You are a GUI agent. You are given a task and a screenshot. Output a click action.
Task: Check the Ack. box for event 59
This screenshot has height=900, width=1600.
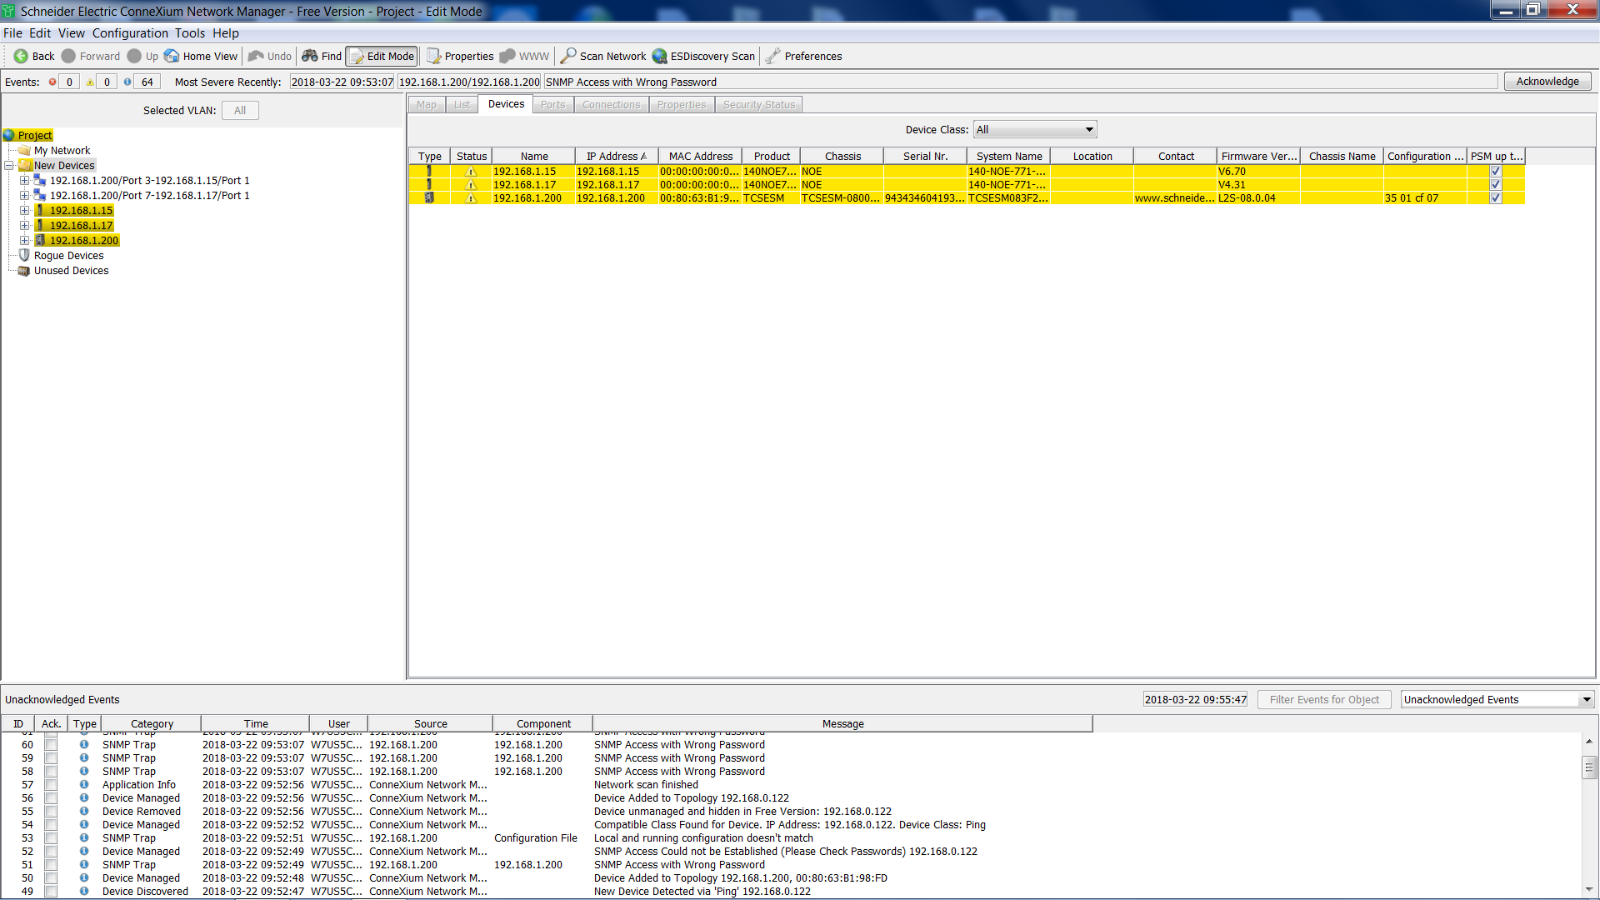pyautogui.click(x=51, y=758)
